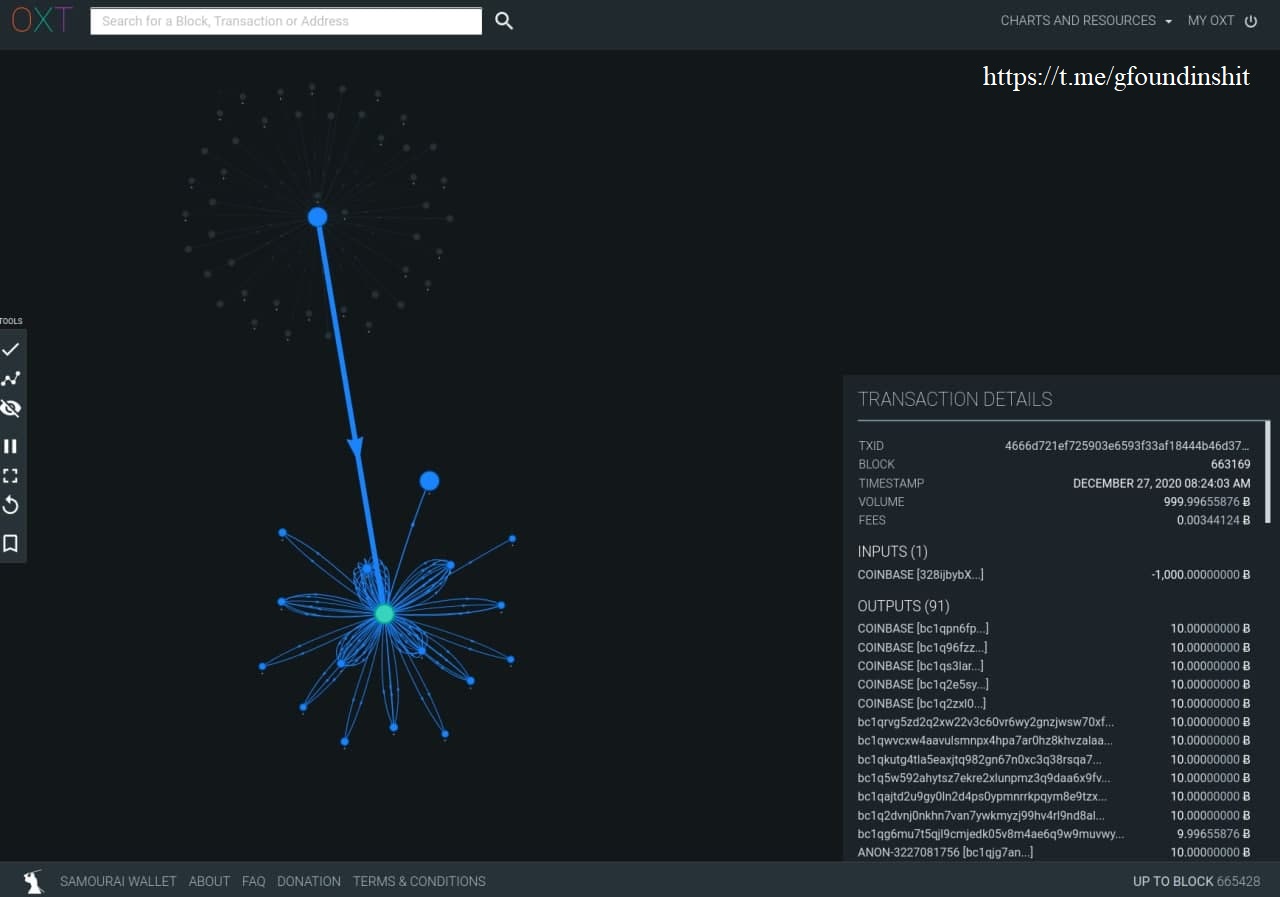
Task: Click the Samourai Wallet logo icon
Action: click(35, 881)
